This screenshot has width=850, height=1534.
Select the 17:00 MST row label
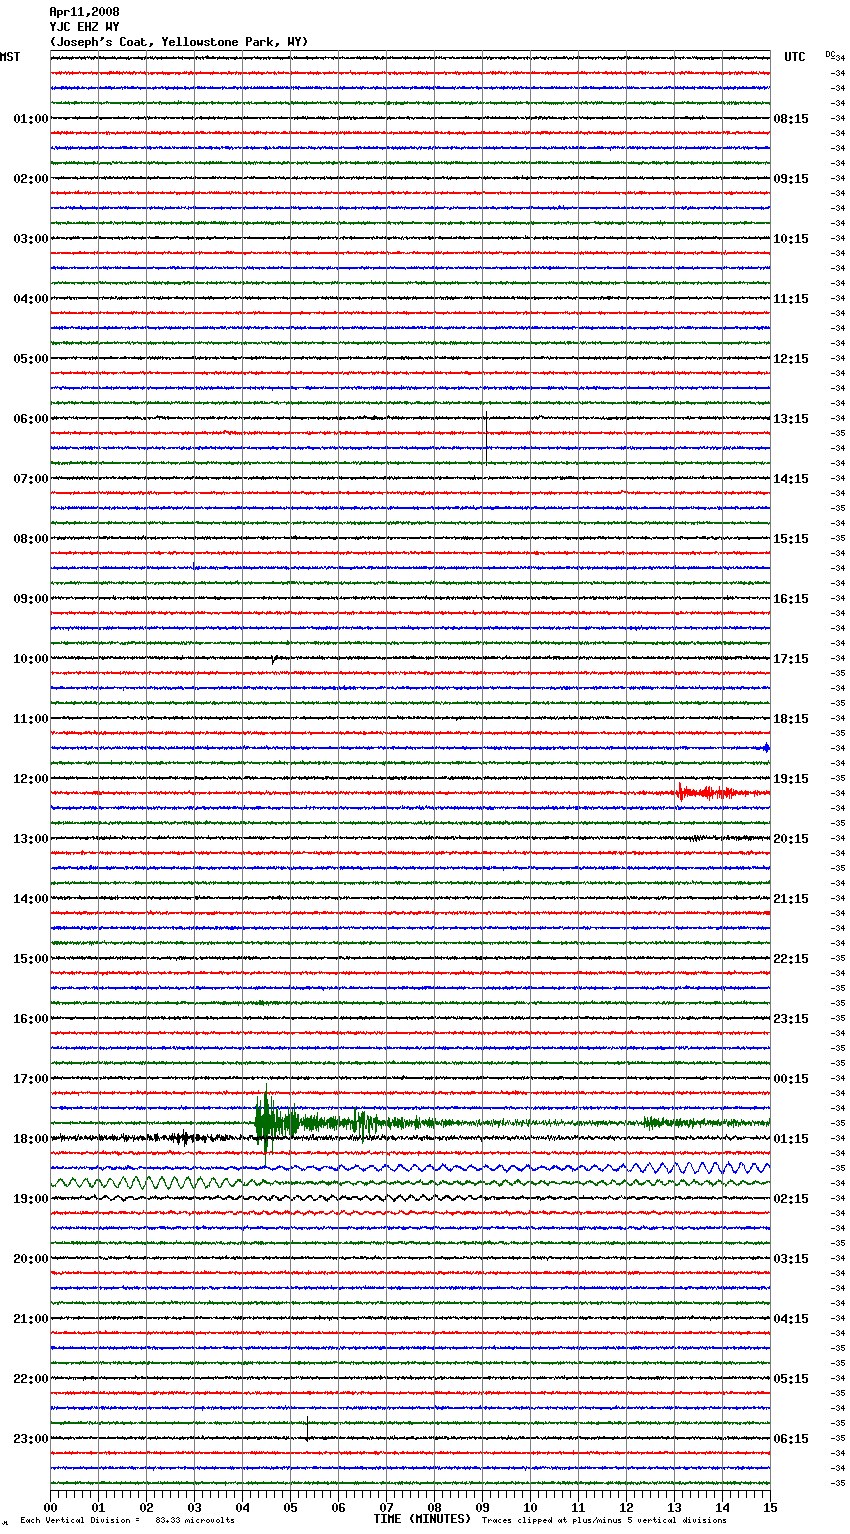coord(31,1079)
